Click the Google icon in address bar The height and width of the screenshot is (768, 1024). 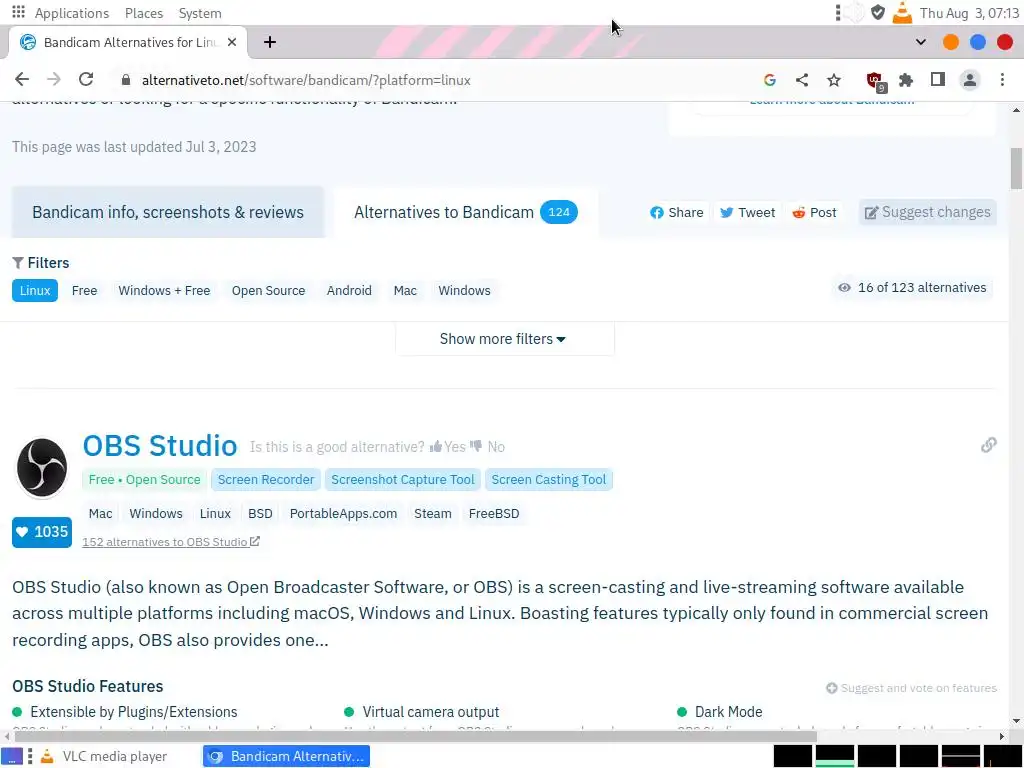pos(770,80)
